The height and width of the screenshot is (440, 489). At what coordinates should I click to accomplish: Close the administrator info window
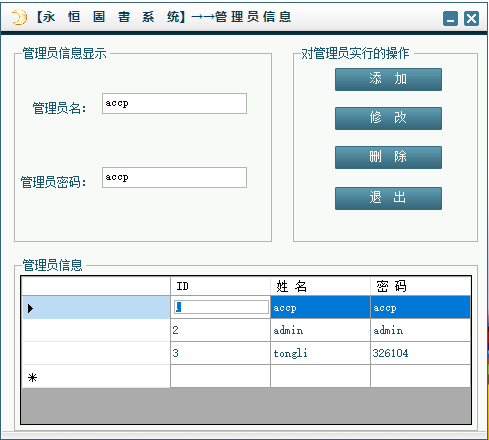click(x=471, y=18)
